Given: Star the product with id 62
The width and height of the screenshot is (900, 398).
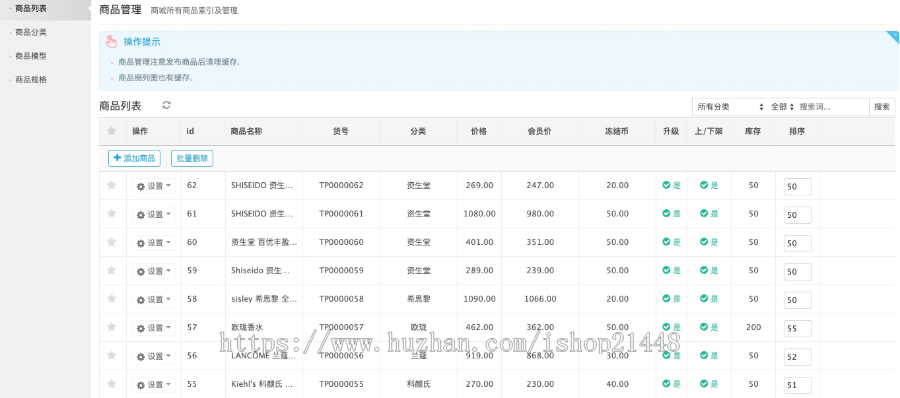Looking at the screenshot, I should tap(111, 185).
